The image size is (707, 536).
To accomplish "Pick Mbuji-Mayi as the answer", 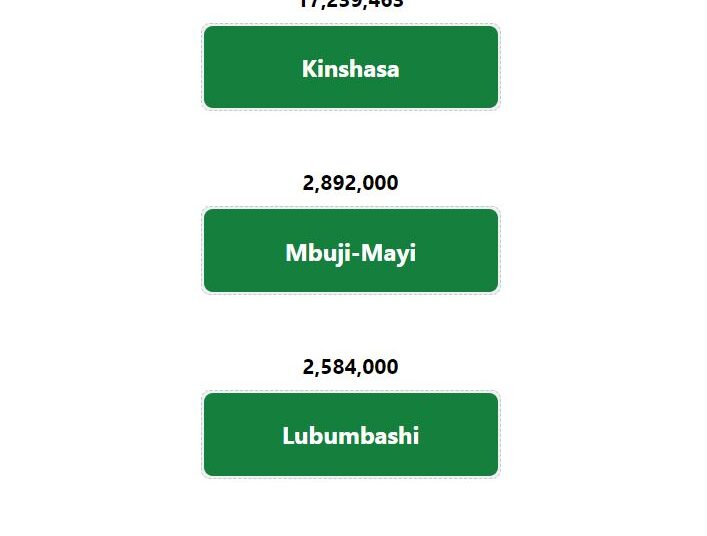I will click(x=351, y=251).
